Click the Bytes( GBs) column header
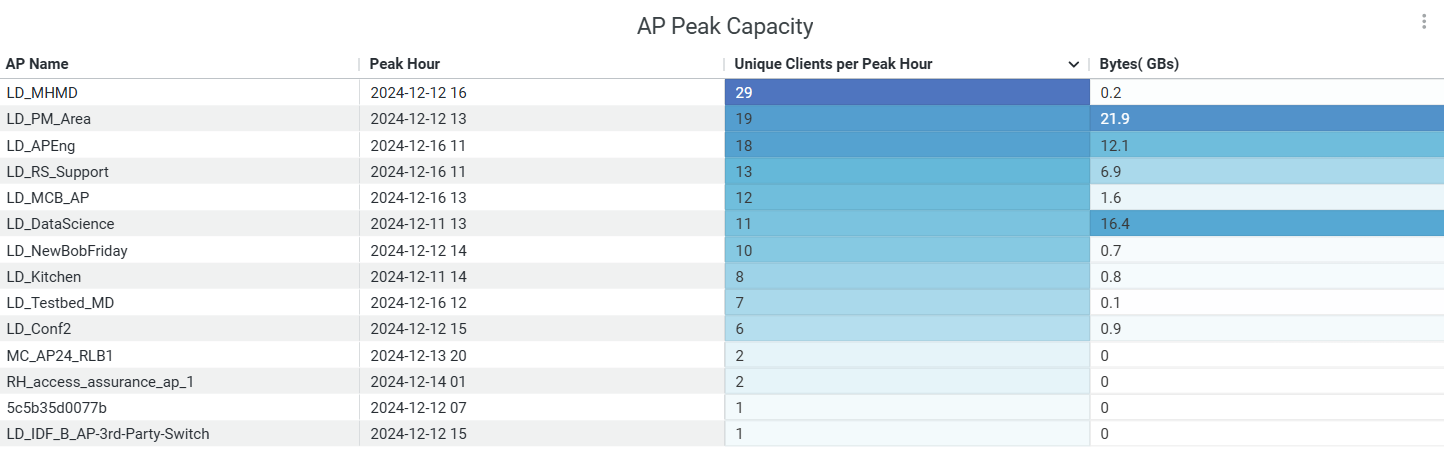Screen dimensions: 1444x451 1139,64
